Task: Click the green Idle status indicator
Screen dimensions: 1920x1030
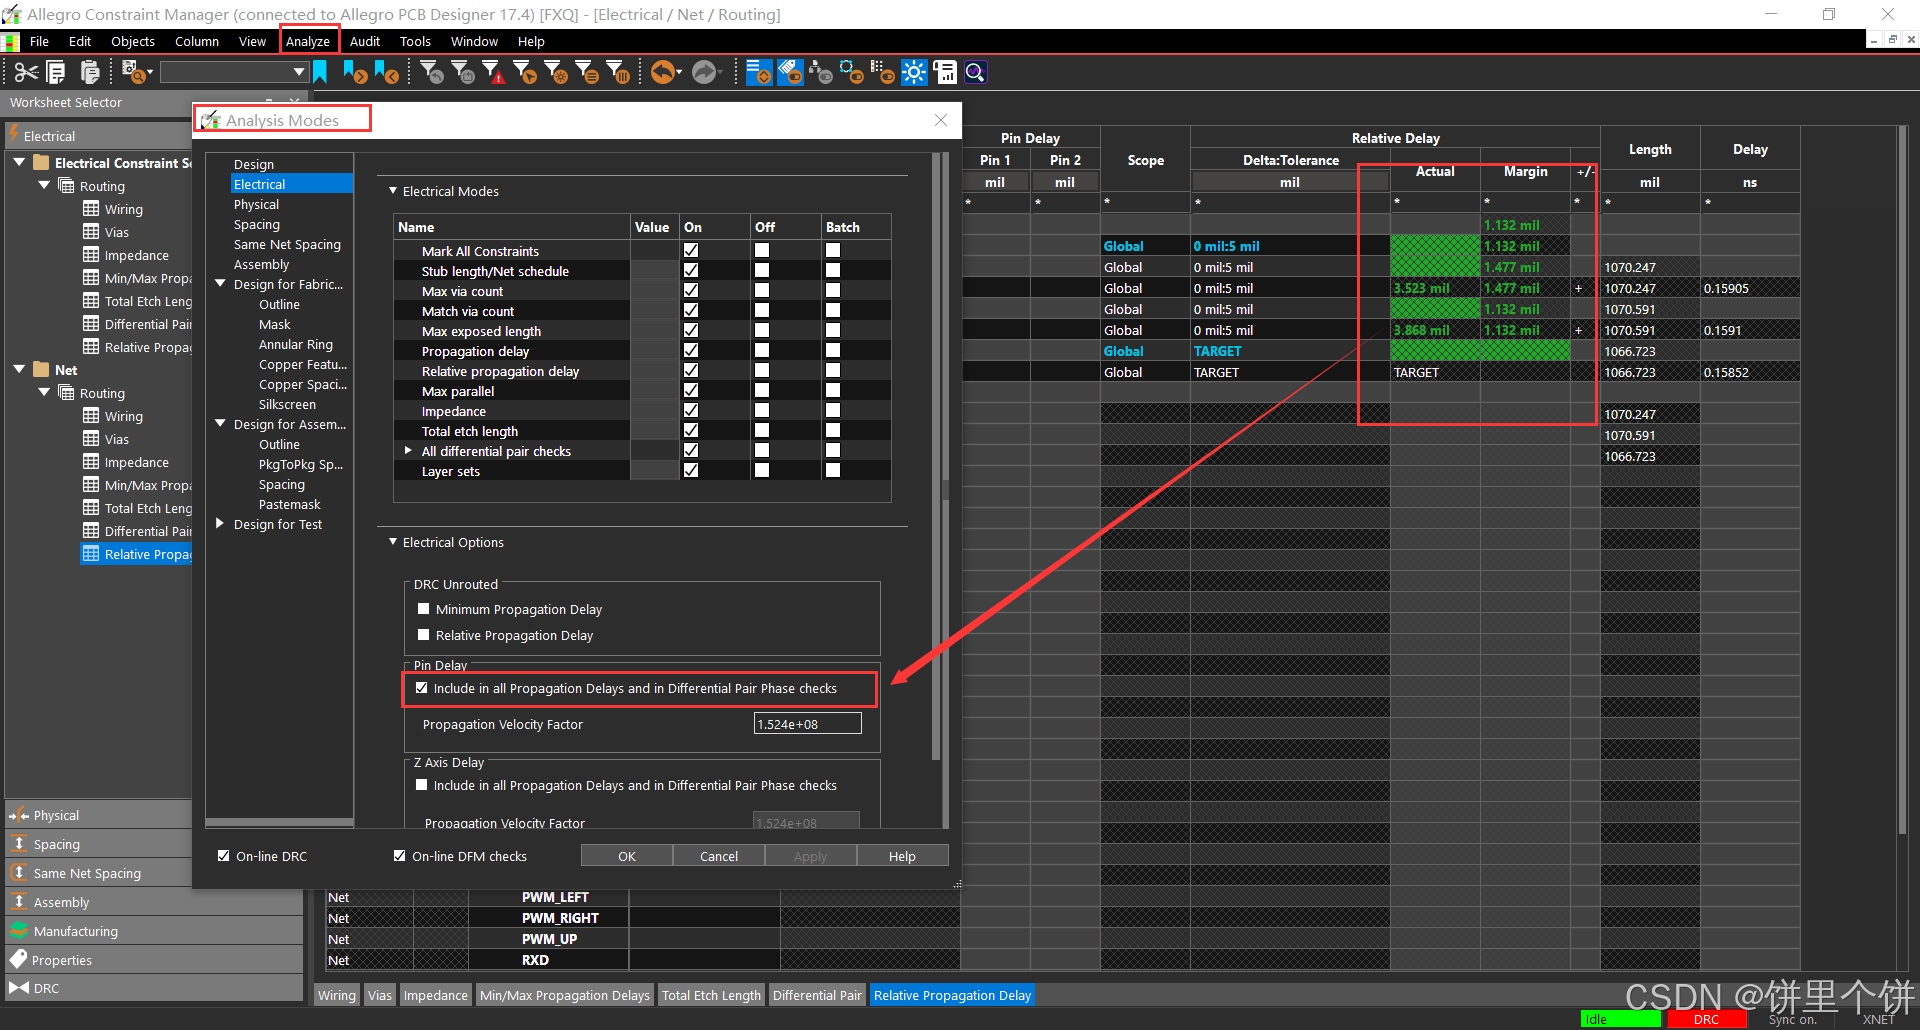Action: pyautogui.click(x=1621, y=1019)
